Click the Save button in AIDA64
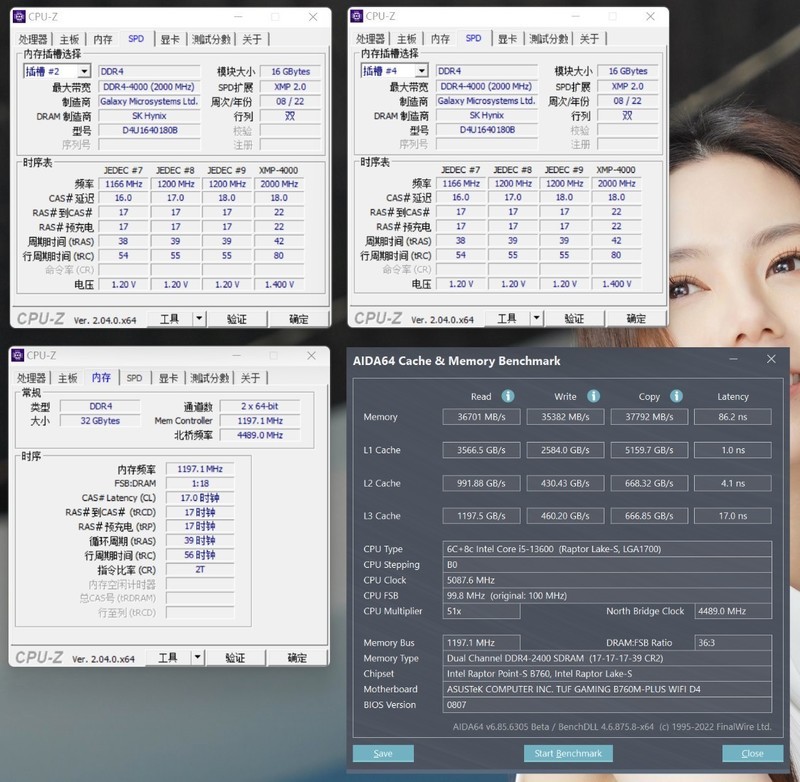The width and height of the screenshot is (800, 782). (x=383, y=753)
